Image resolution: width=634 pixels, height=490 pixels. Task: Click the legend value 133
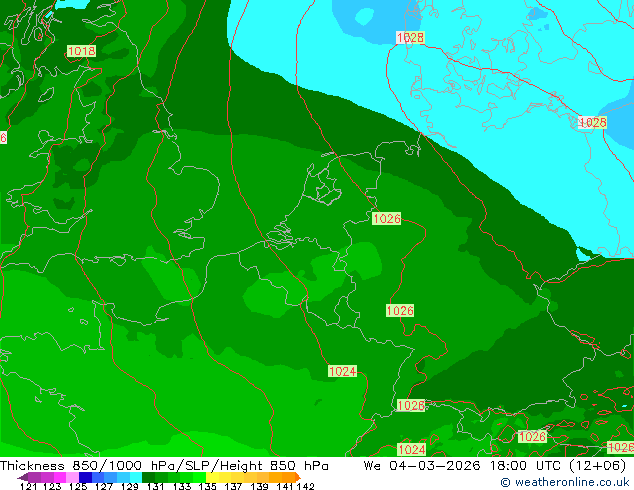pyautogui.click(x=182, y=486)
